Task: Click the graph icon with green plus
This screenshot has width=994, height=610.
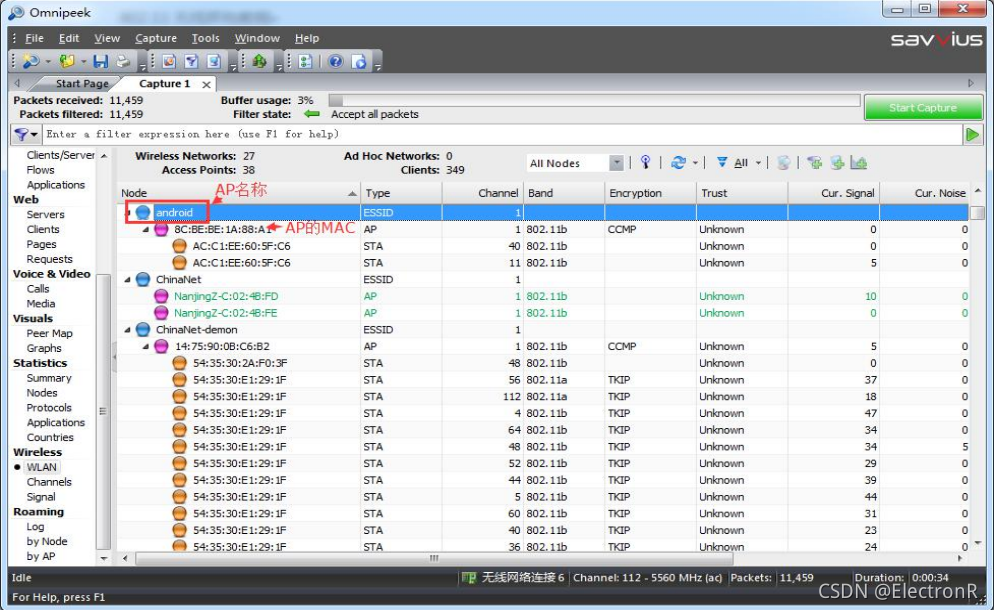Action: pos(858,162)
